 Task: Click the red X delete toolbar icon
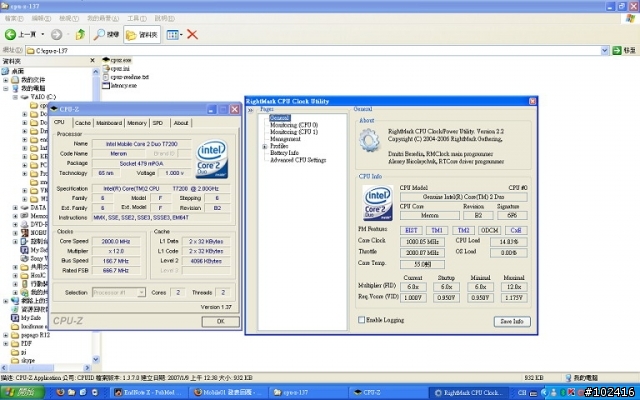pos(192,34)
